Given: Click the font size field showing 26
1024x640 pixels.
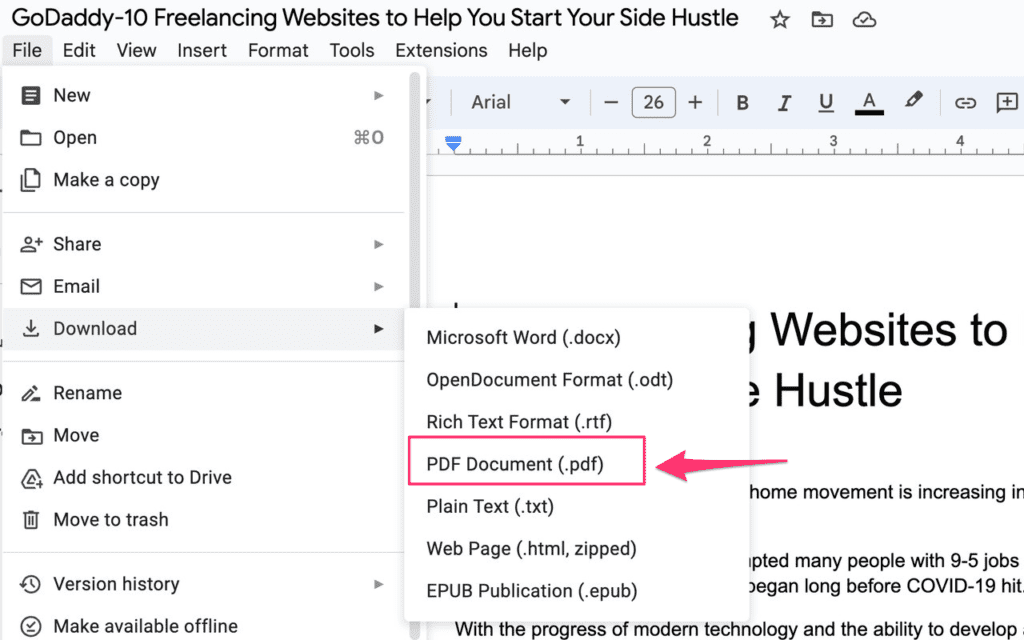Looking at the screenshot, I should click(x=653, y=103).
